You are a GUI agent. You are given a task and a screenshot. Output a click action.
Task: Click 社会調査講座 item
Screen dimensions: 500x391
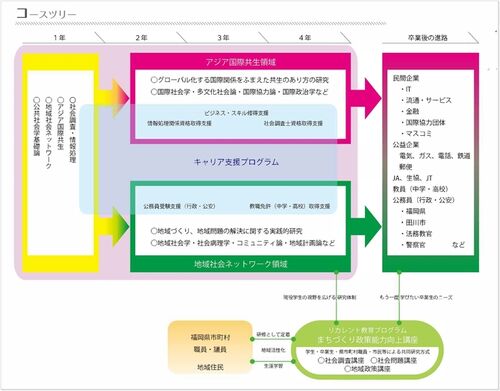coord(341,360)
